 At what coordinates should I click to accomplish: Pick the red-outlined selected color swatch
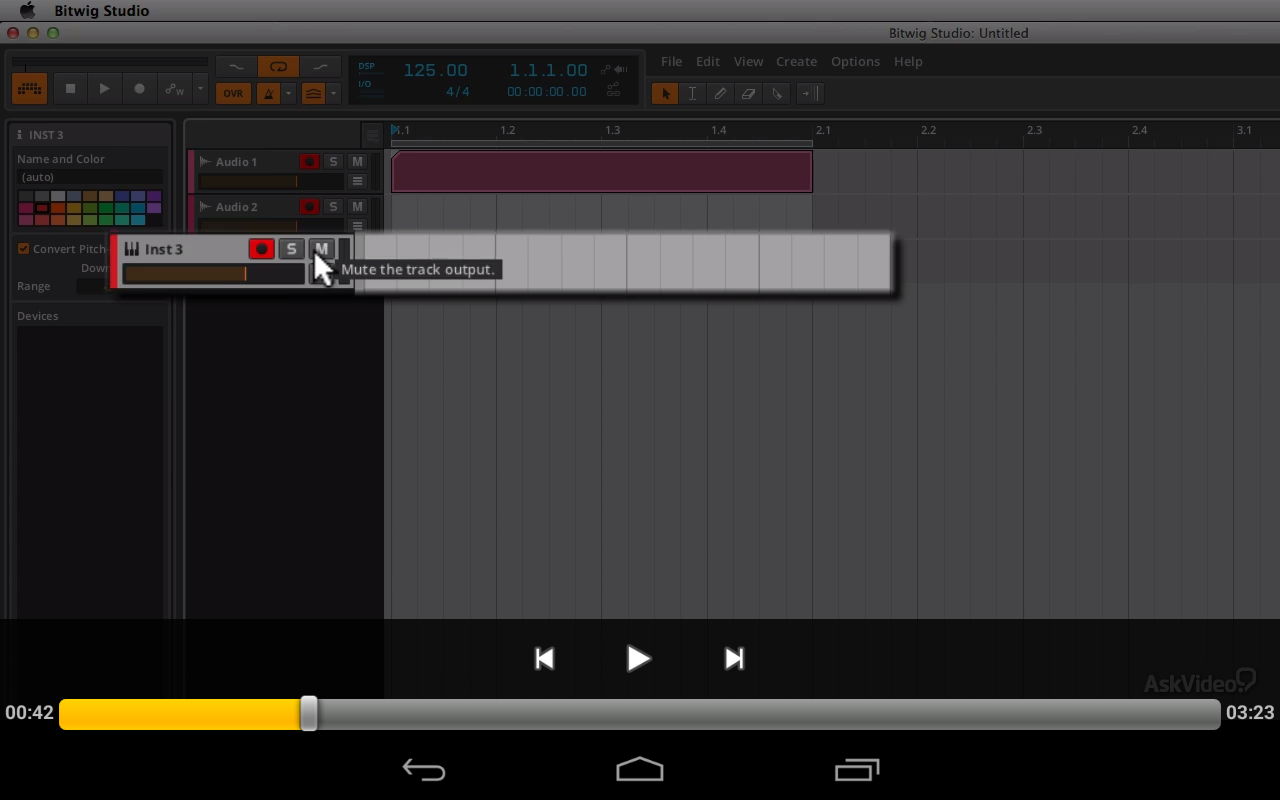click(x=42, y=208)
